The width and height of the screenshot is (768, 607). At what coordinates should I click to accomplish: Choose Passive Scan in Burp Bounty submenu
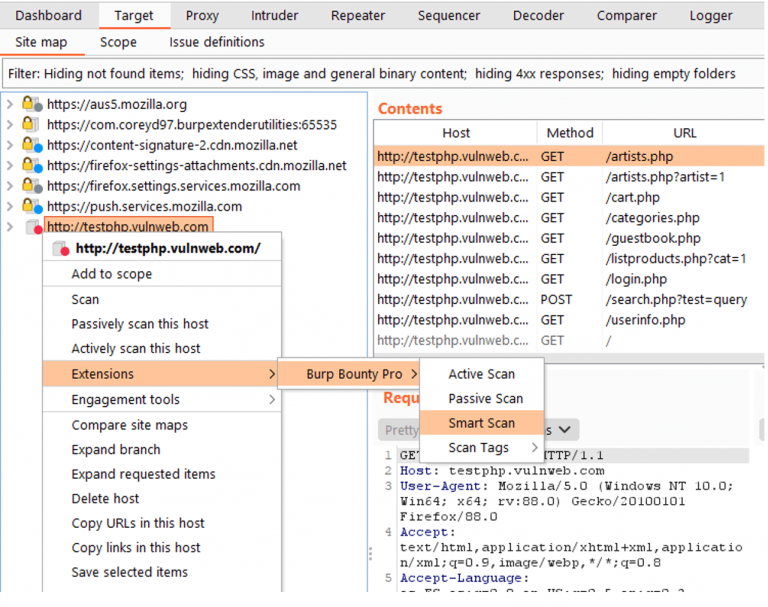coord(482,398)
